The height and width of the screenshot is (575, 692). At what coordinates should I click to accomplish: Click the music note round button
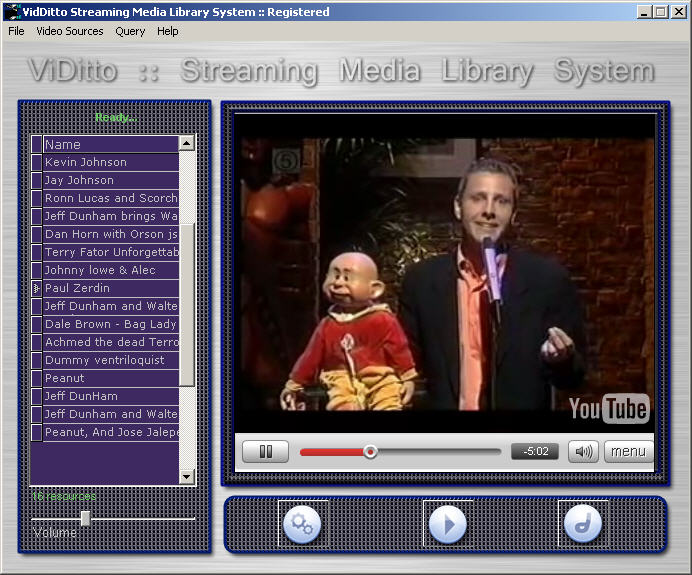(583, 524)
